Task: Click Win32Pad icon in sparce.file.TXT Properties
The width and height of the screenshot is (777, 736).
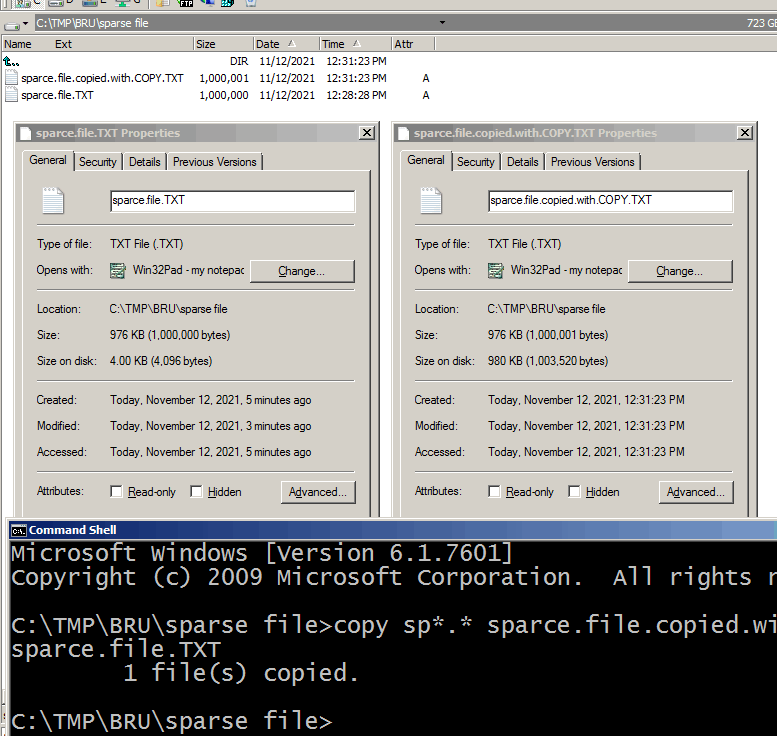Action: point(118,271)
